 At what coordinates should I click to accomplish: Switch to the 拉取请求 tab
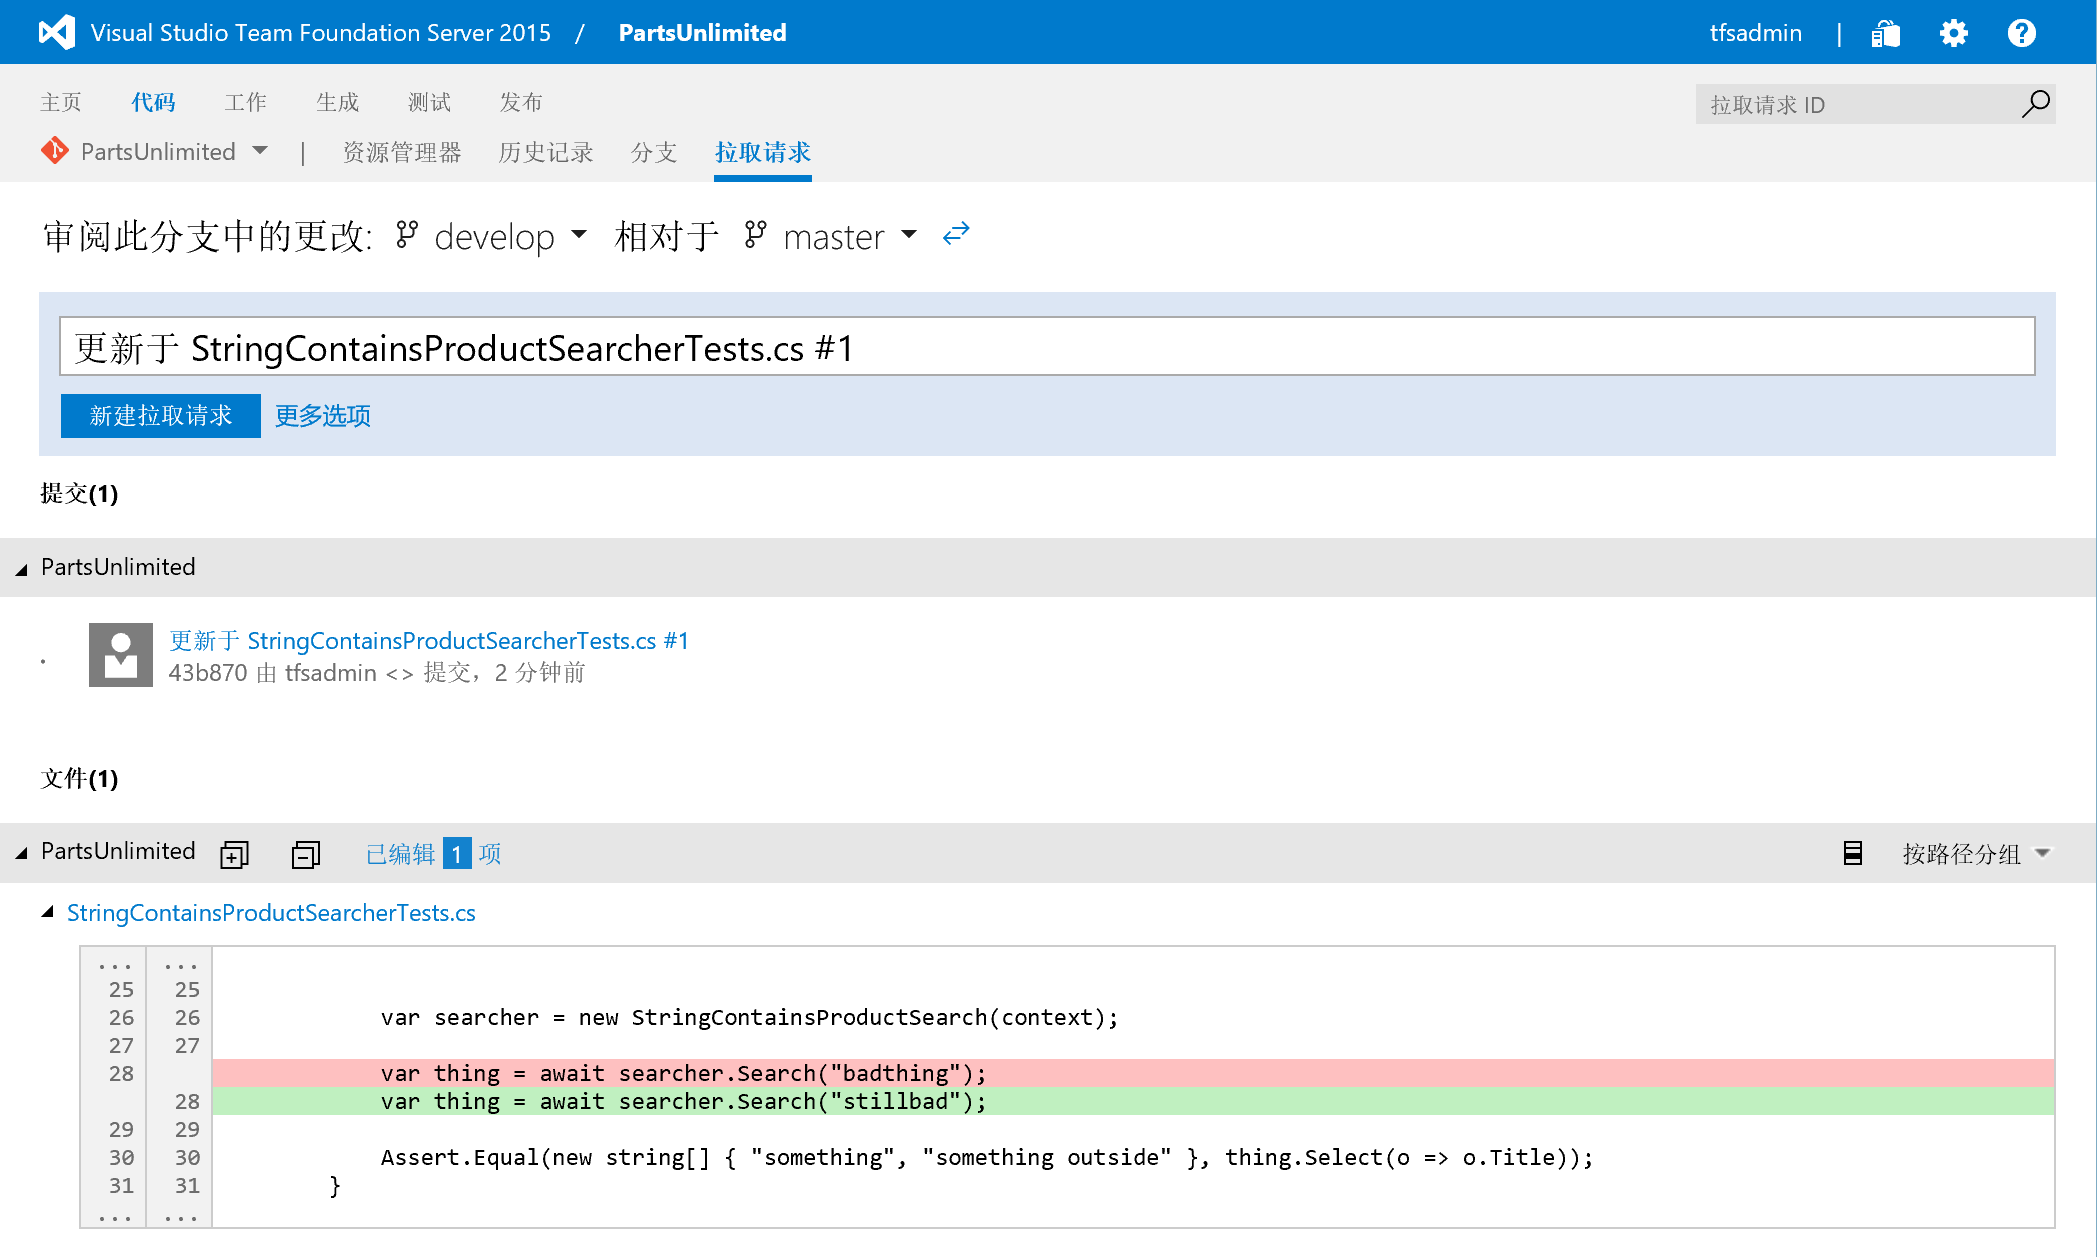[x=763, y=152]
